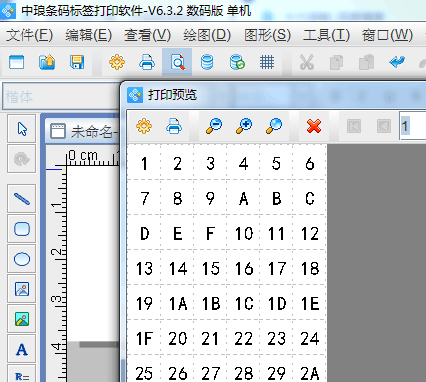The width and height of the screenshot is (426, 382).
Task: Select the 未命名 document tab
Action: coord(83,132)
